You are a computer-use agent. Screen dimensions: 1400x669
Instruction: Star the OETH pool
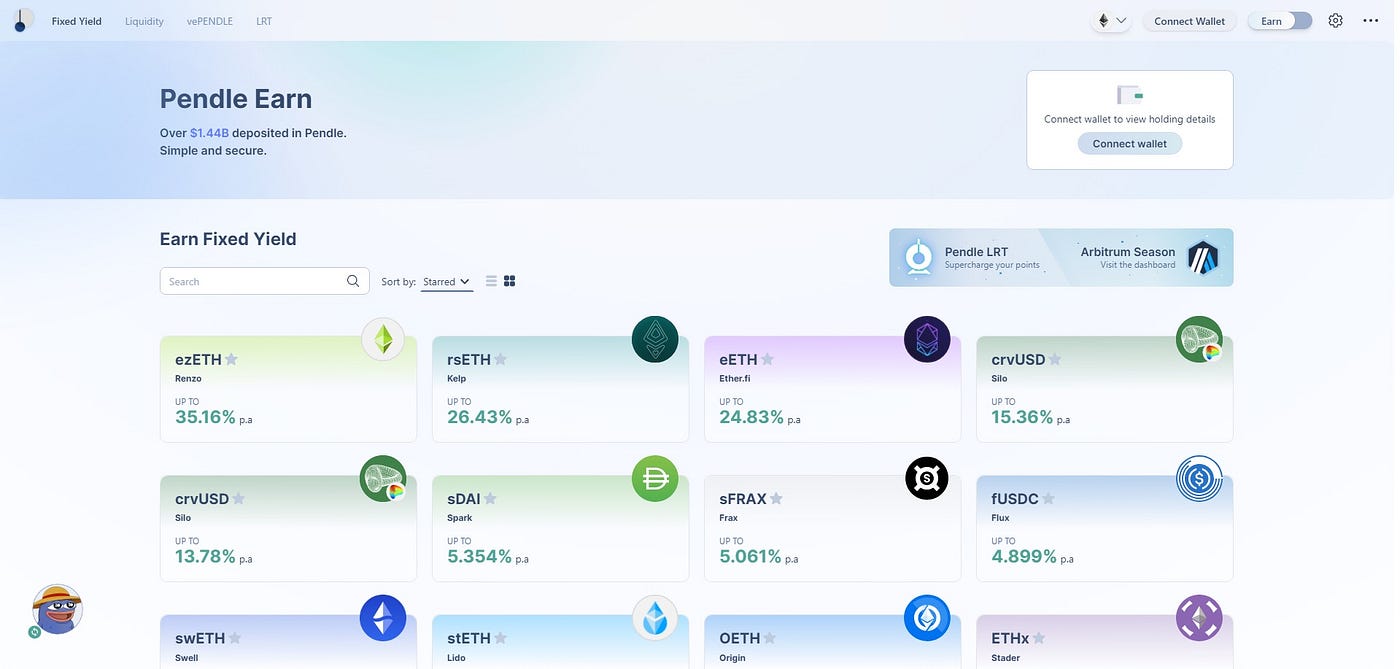769,638
